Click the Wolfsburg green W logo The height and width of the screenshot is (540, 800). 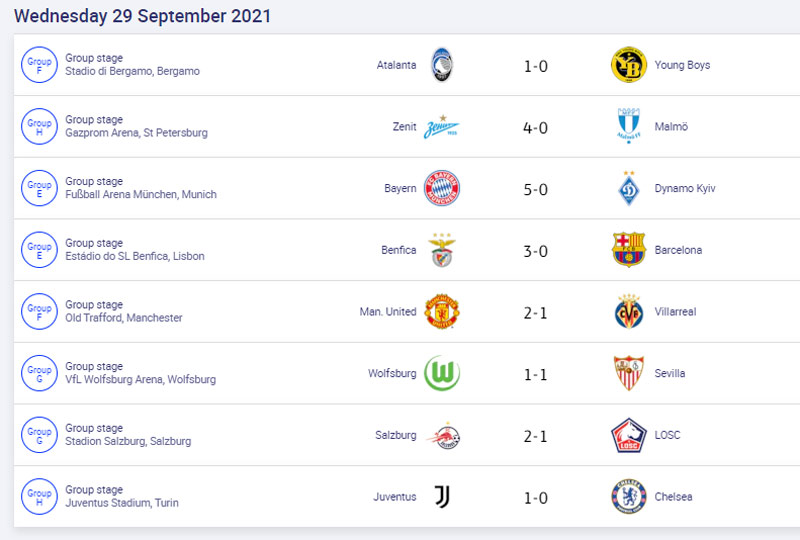coord(442,373)
